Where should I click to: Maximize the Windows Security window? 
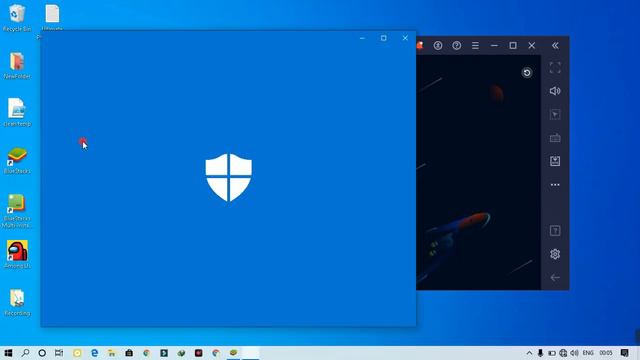point(384,38)
